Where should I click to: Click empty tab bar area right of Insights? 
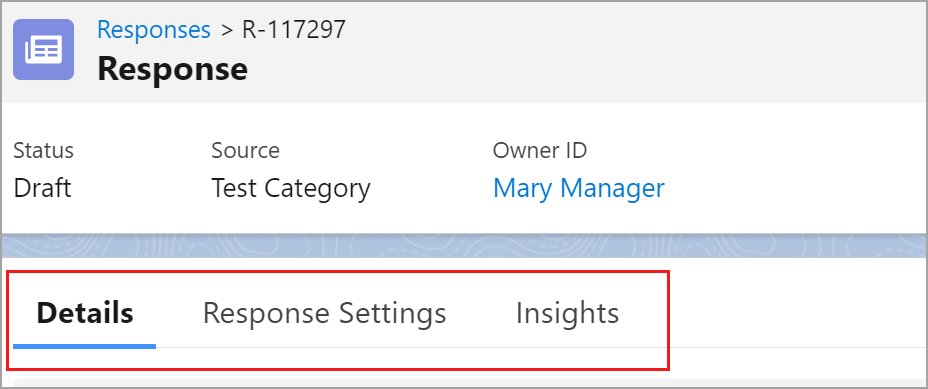(793, 314)
